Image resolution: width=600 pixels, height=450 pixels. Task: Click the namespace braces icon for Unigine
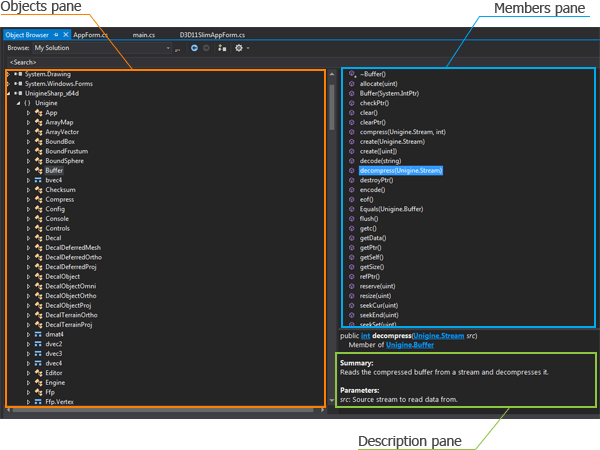point(27,103)
